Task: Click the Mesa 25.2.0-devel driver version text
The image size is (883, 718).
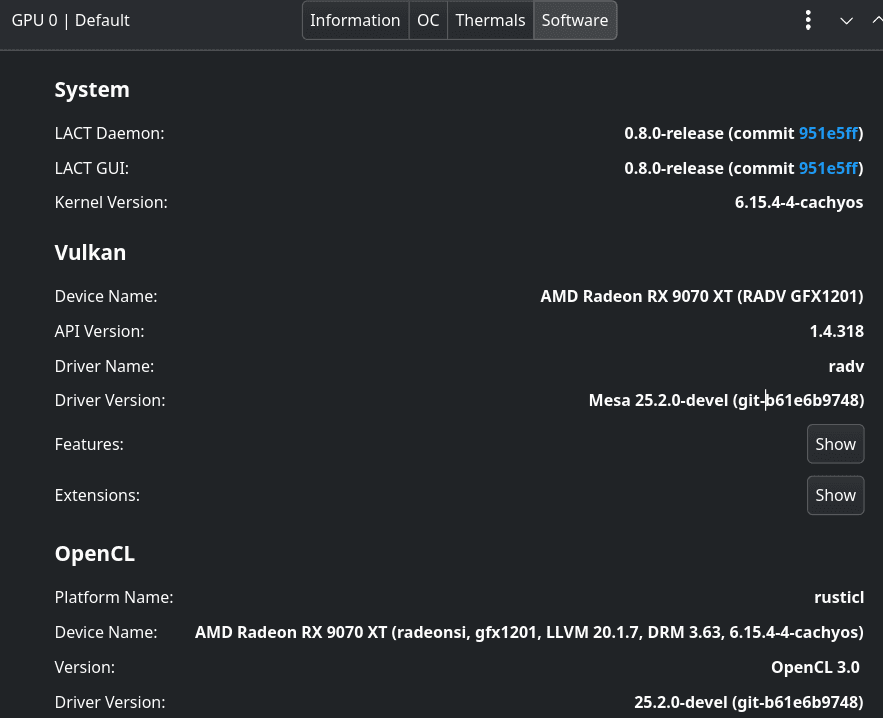Action: click(x=726, y=400)
